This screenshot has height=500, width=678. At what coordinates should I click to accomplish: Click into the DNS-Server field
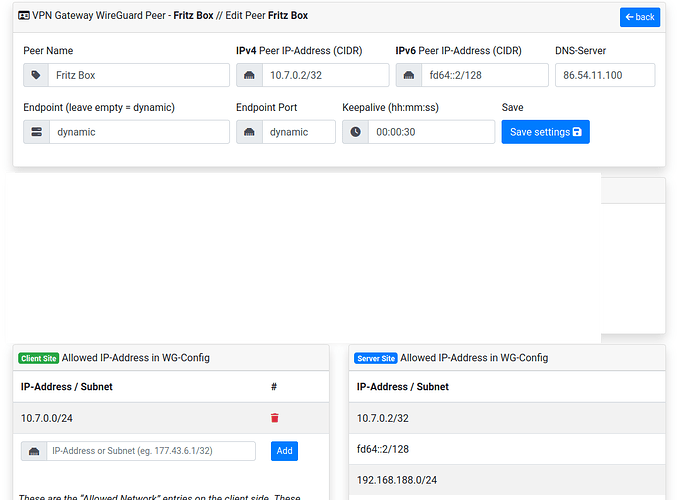tap(605, 75)
